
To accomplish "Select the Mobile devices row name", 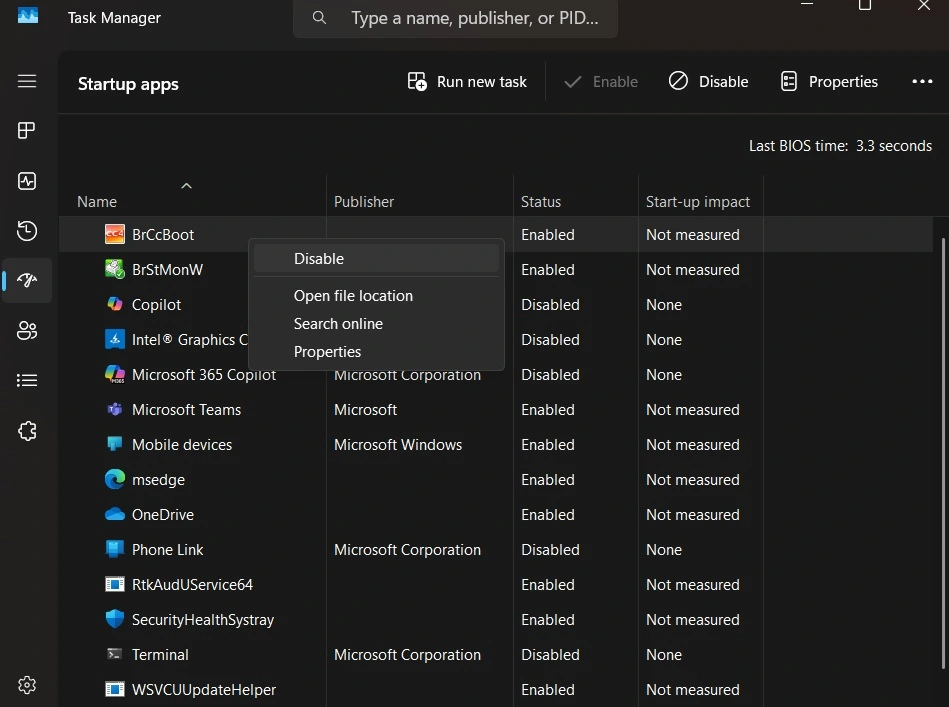I will point(182,445).
